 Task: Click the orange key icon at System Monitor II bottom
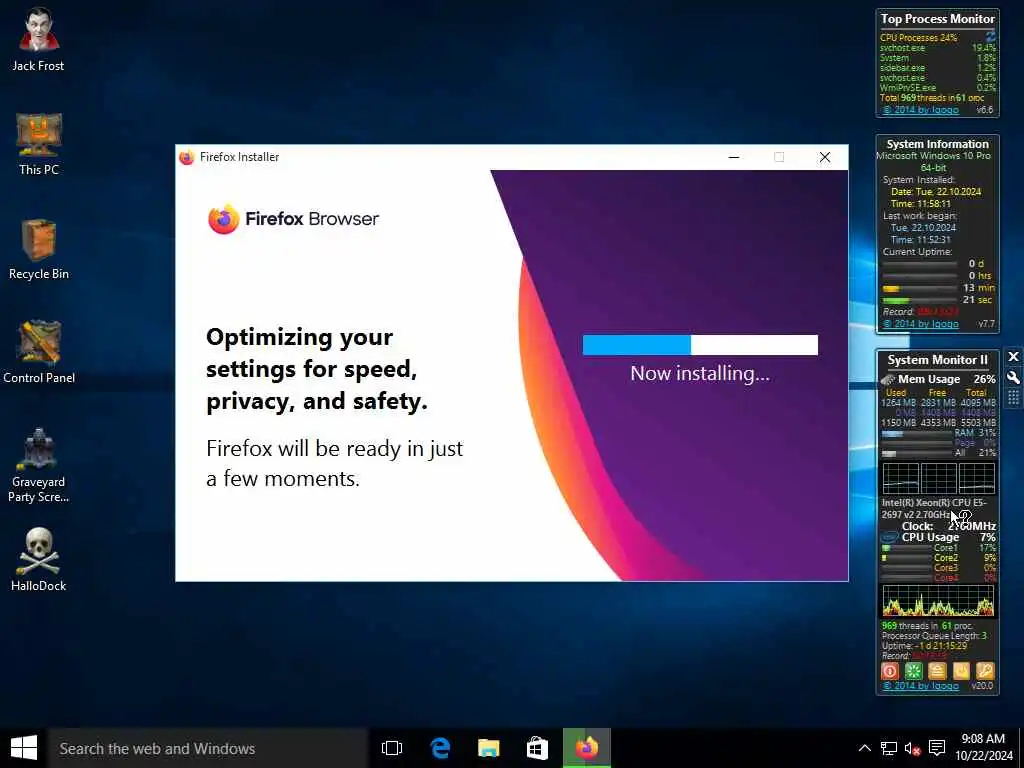point(985,671)
